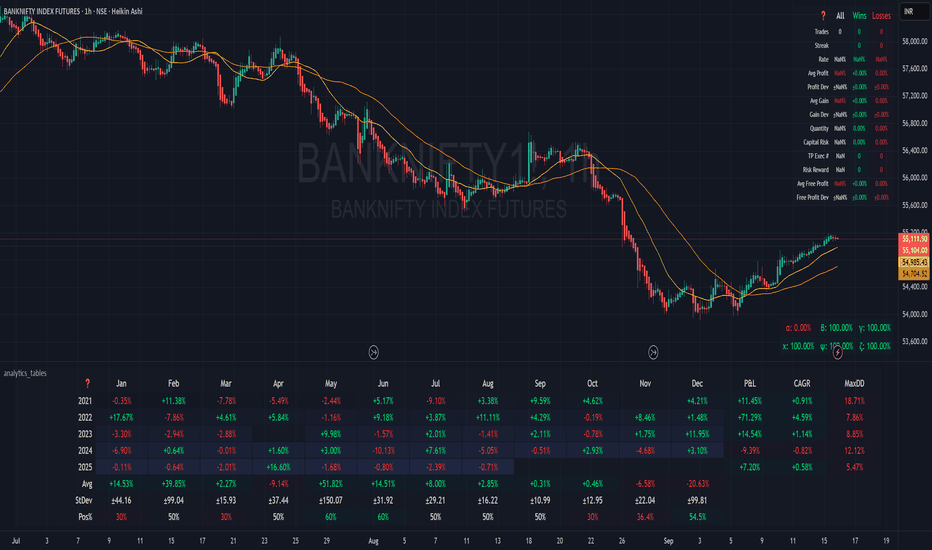The image size is (932, 550).
Task: Click the red 55,111.90 price label
Action: (916, 240)
